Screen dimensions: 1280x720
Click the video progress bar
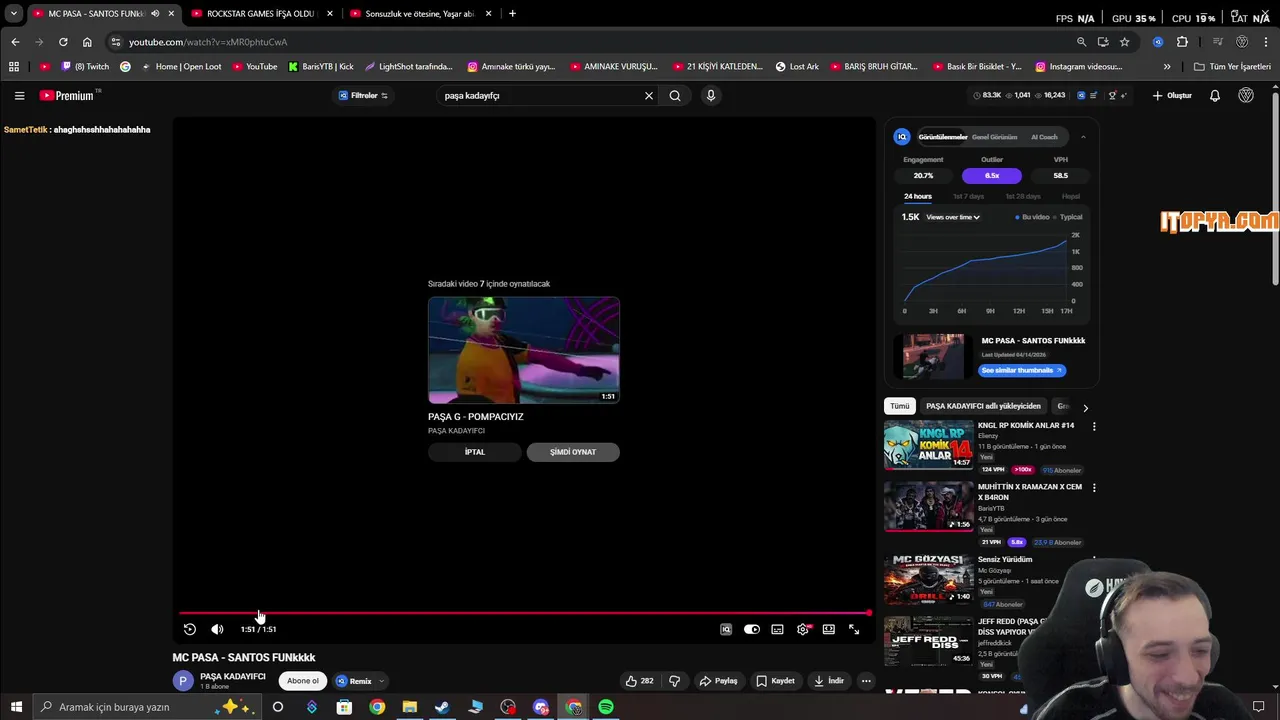coord(524,613)
